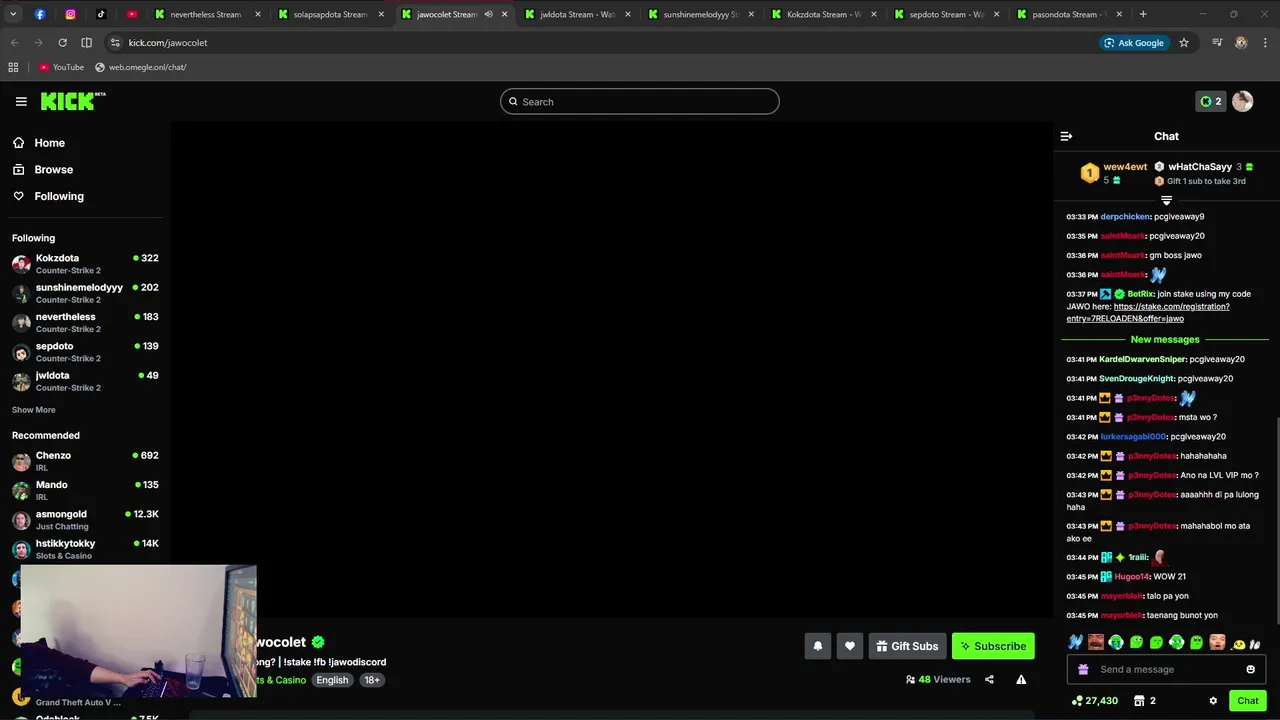
Task: Open the Instagram pinned tab
Action: tap(71, 14)
